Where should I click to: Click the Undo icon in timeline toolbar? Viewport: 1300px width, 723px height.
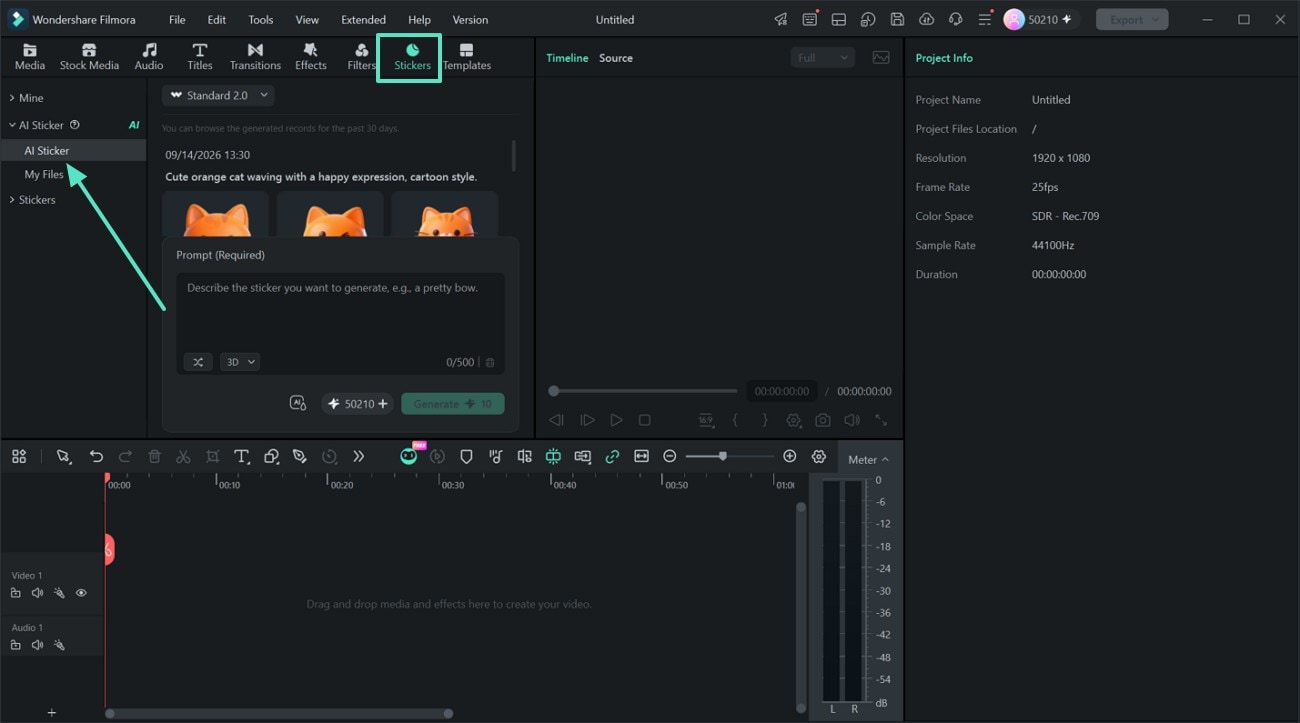[x=96, y=456]
